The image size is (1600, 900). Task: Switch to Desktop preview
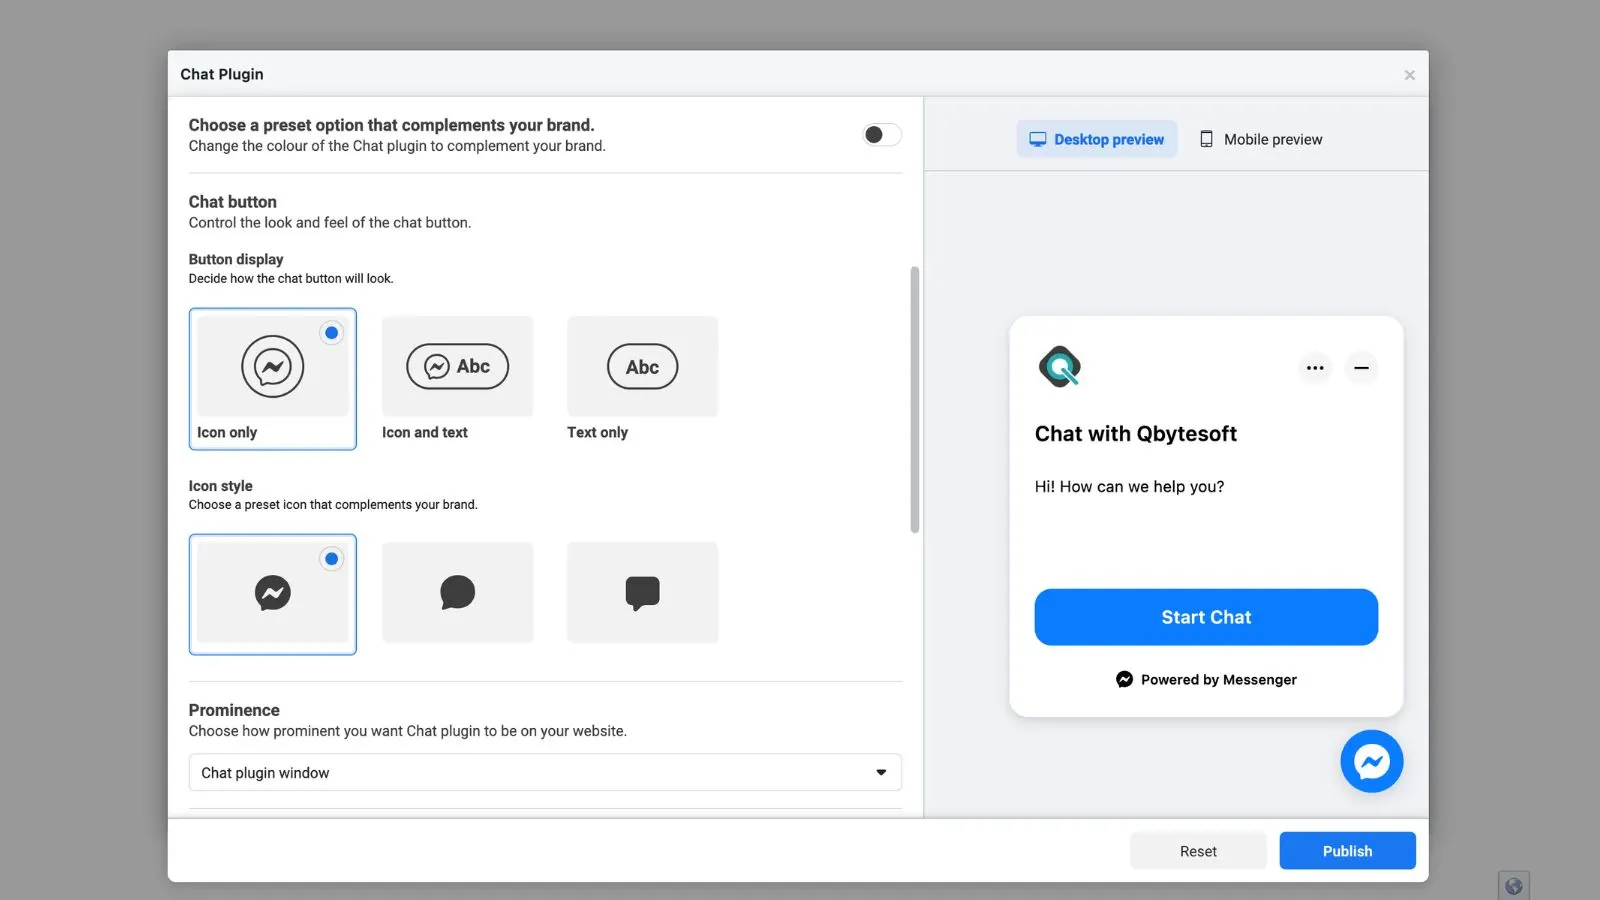click(1096, 139)
